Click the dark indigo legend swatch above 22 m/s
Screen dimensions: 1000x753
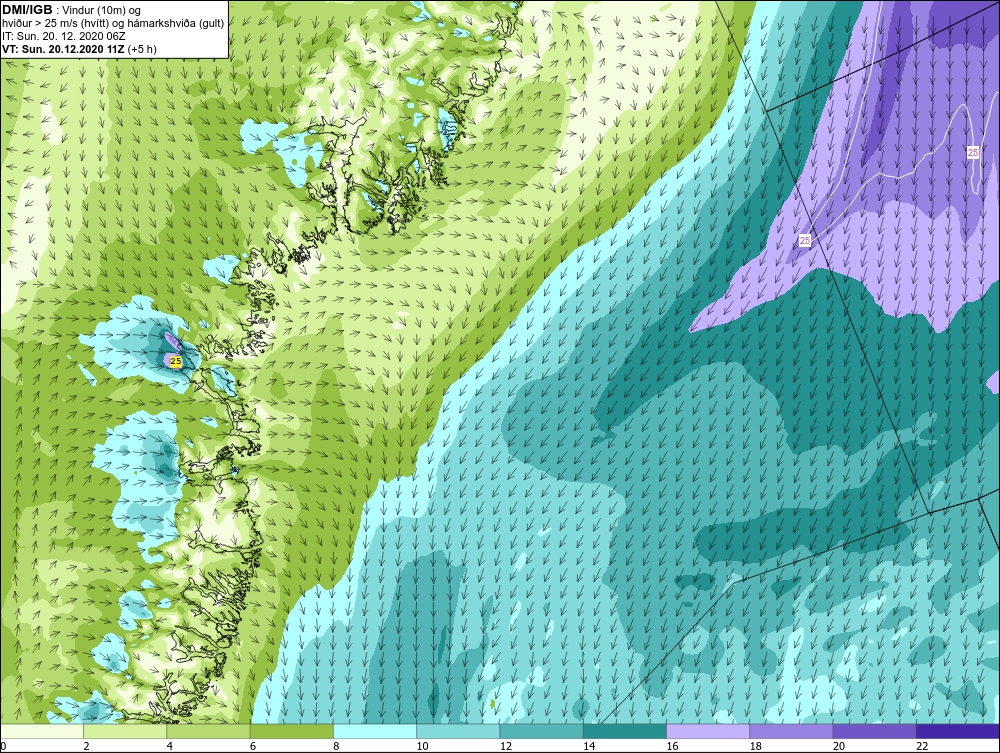coord(958,731)
